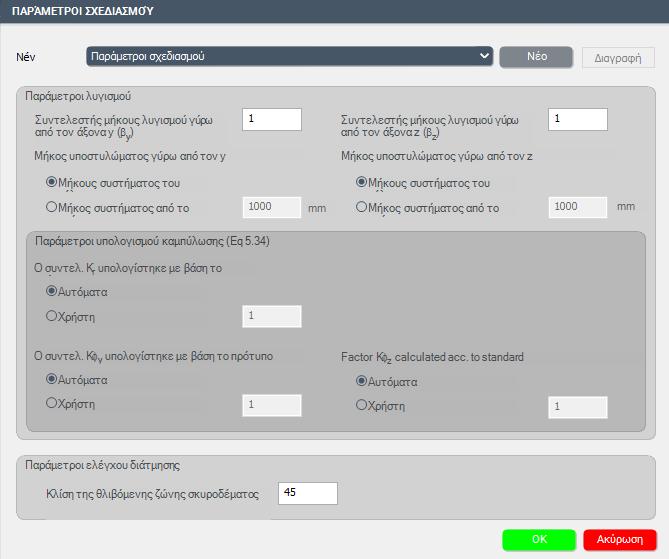Click the Νέο button

click(536, 57)
